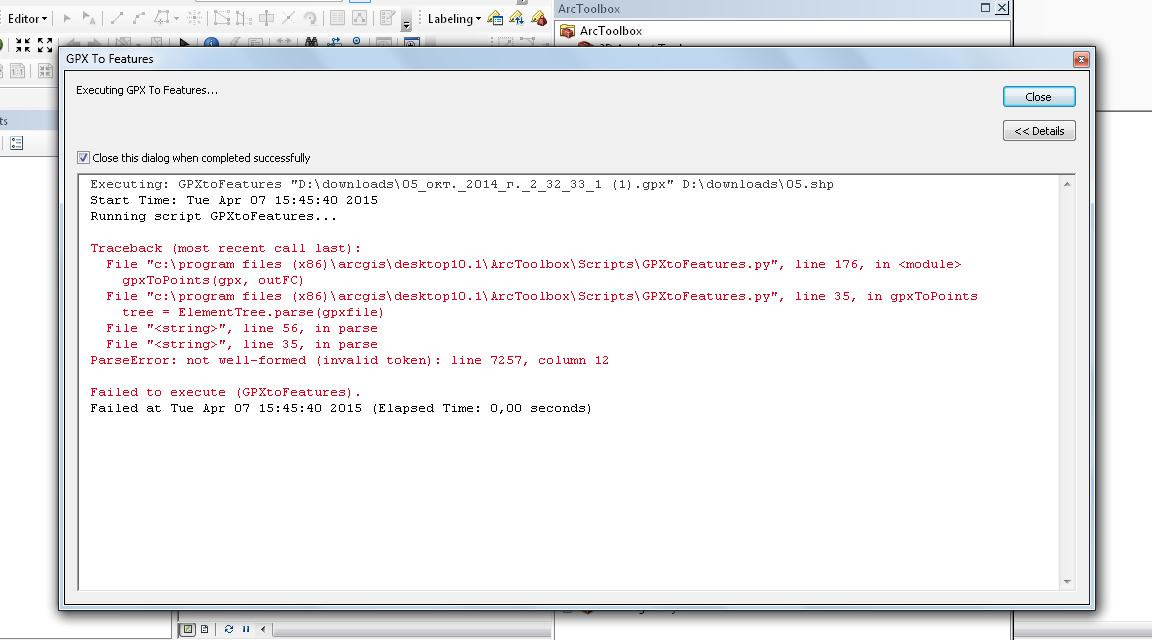Collapse details with the Details button
1152x640 pixels.
pos(1039,131)
